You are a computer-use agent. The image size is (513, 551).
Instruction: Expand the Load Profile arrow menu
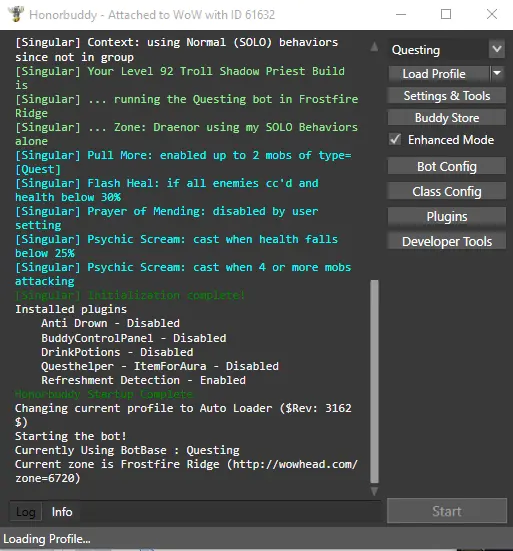coord(497,74)
